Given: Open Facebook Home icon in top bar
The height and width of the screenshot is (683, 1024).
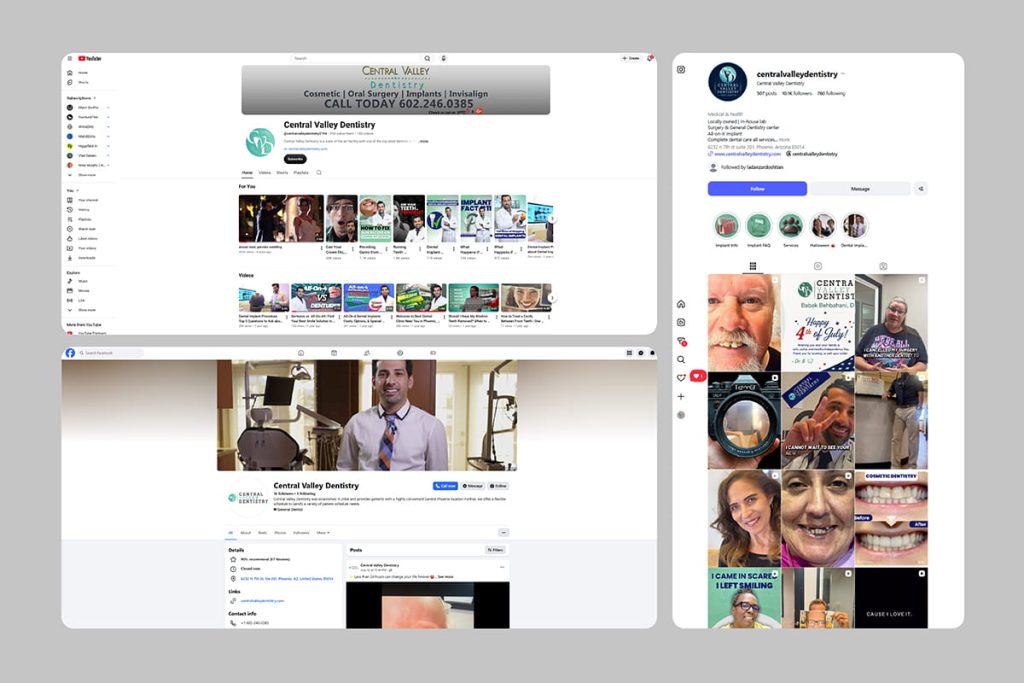Looking at the screenshot, I should [x=301, y=353].
